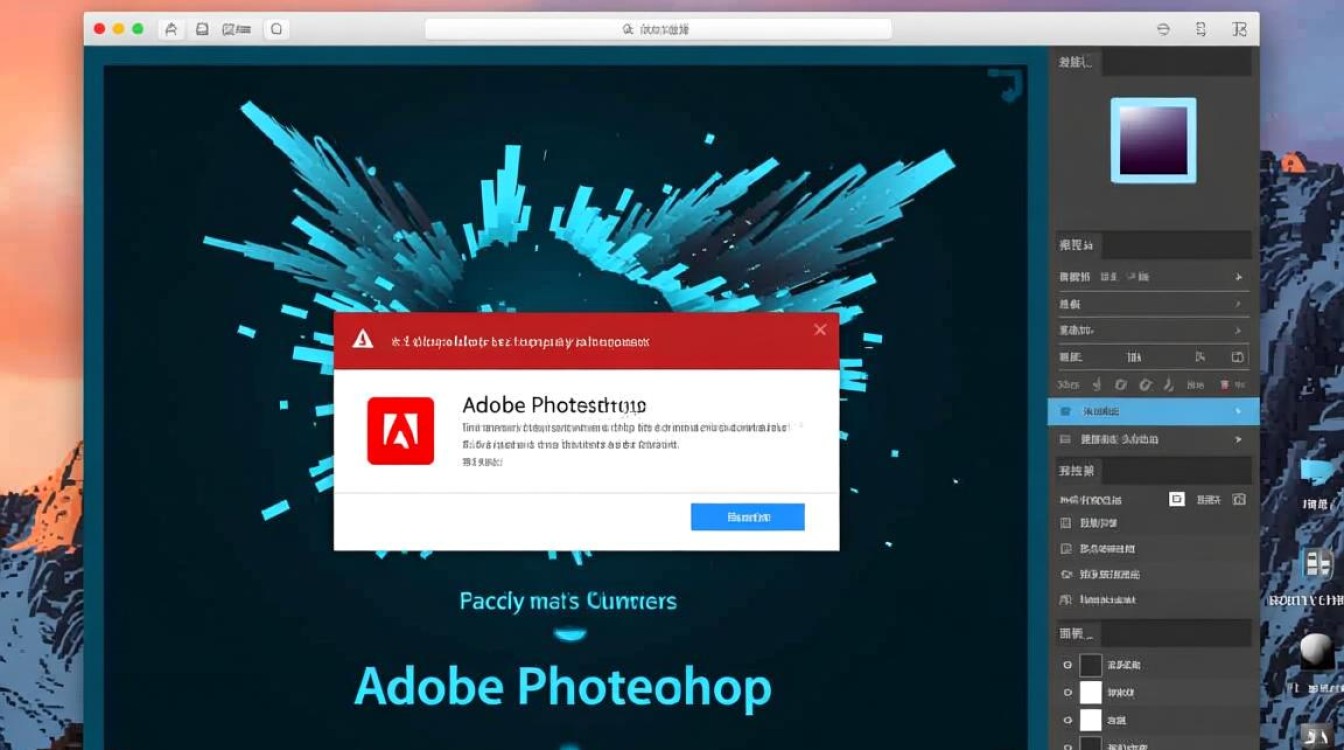Viewport: 1344px width, 750px height.
Task: Click the rightmost icon in the title bar
Action: coord(1240,29)
